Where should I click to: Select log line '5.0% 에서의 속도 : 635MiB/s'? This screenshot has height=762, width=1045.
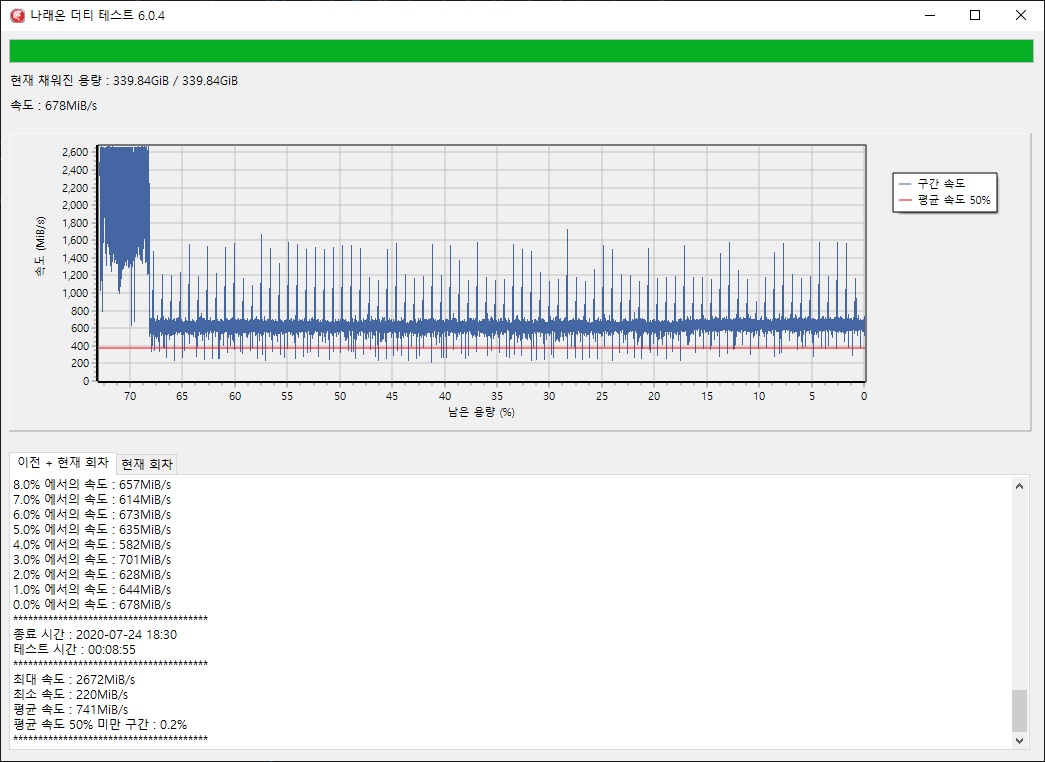92,529
